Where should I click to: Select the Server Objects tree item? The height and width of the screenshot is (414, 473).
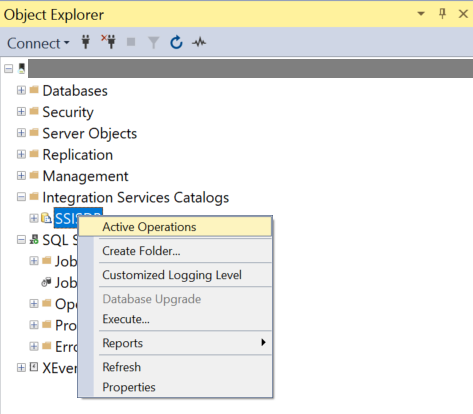[90, 133]
